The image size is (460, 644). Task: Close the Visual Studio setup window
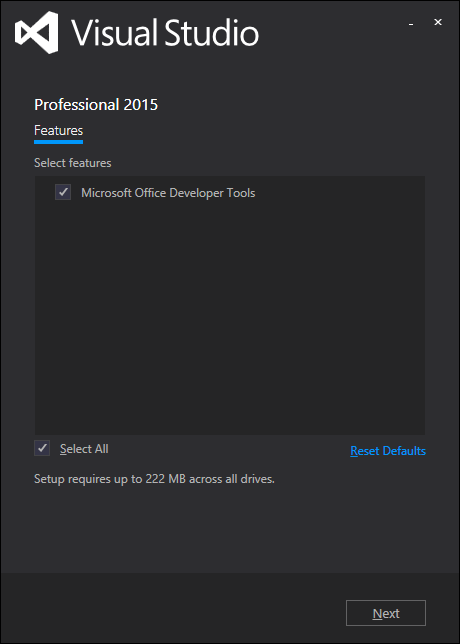pos(438,23)
